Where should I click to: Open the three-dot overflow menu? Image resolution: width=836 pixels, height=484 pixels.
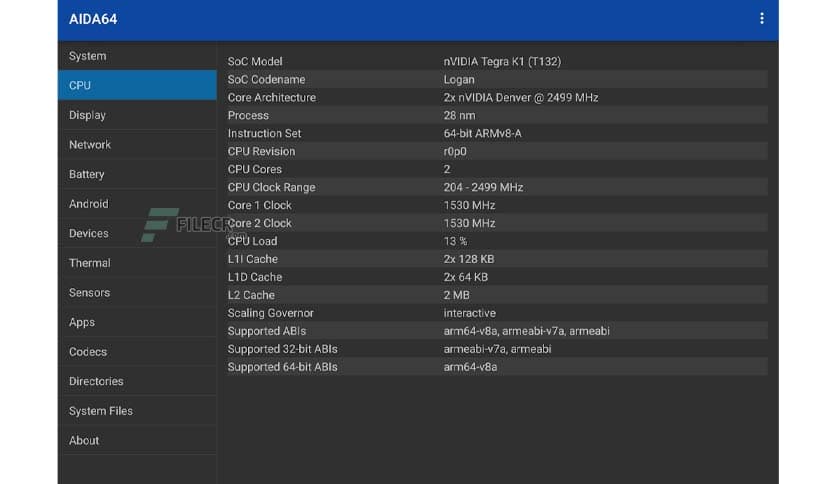coord(761,19)
